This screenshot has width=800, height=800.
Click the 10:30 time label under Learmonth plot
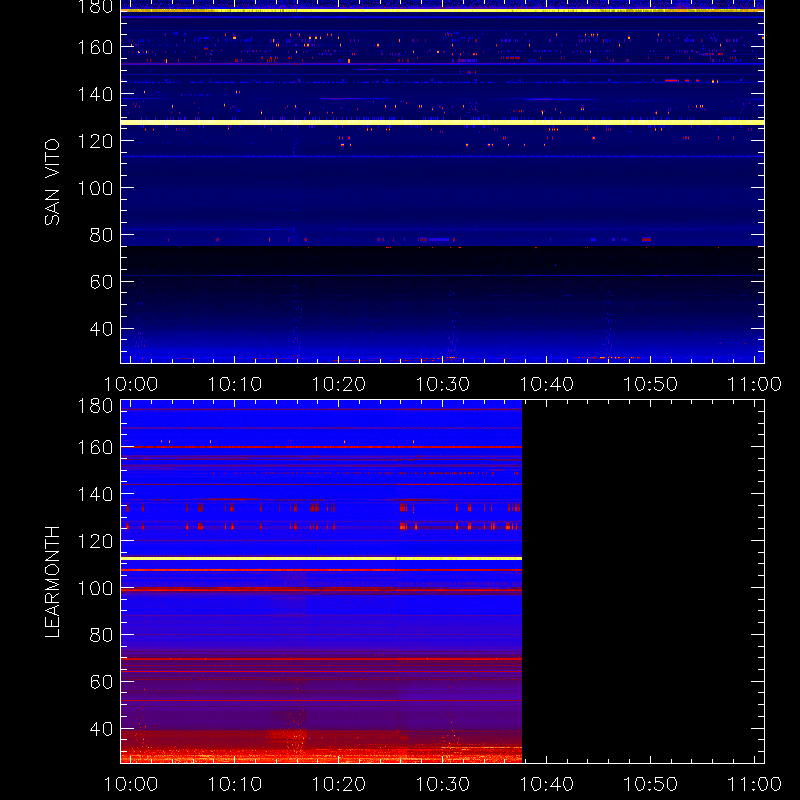443,784
